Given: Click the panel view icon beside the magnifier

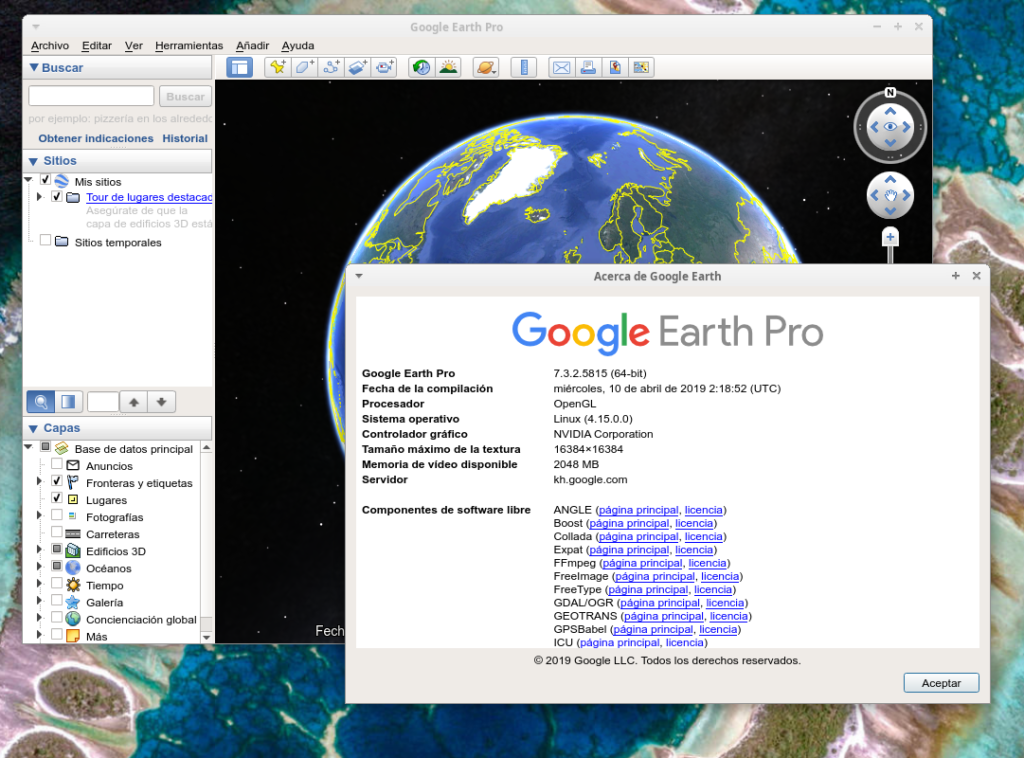Looking at the screenshot, I should click(68, 402).
